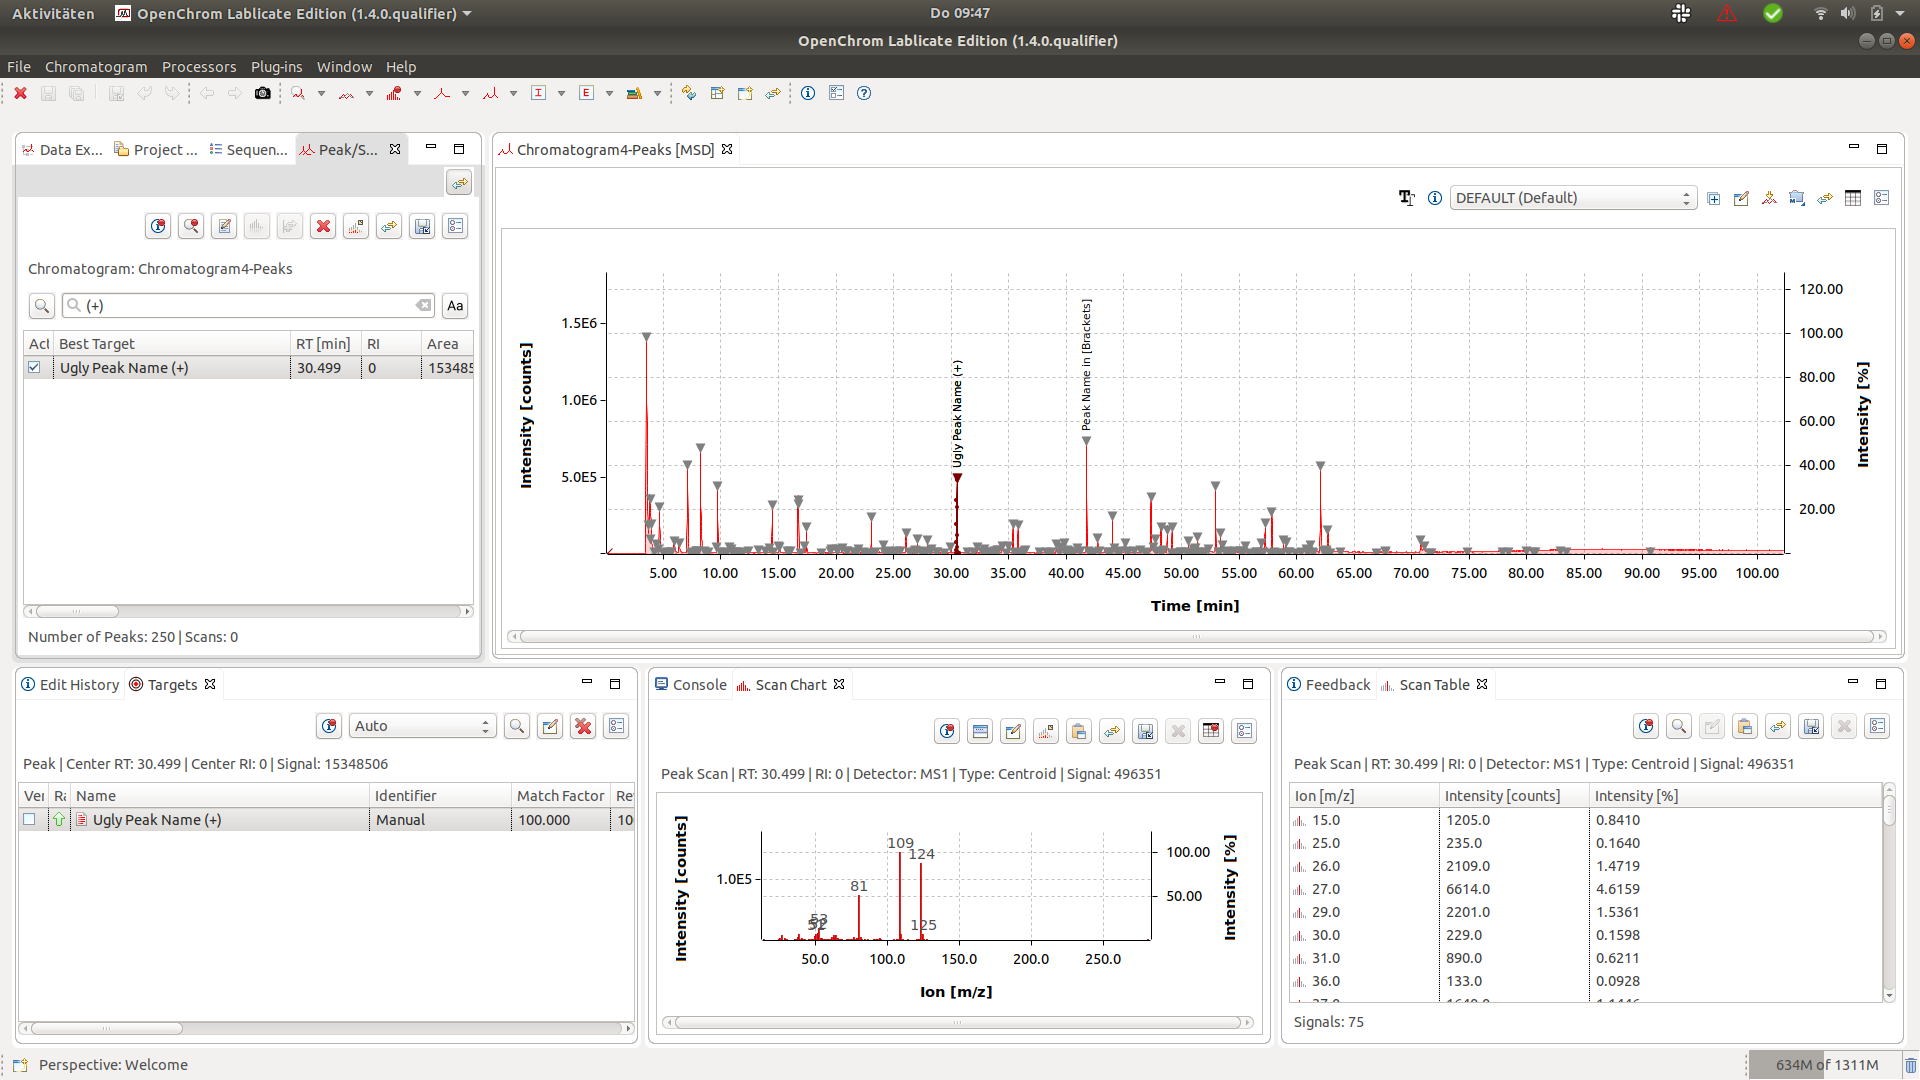Click the search input field containing (+)
The image size is (1920, 1080).
pos(240,305)
